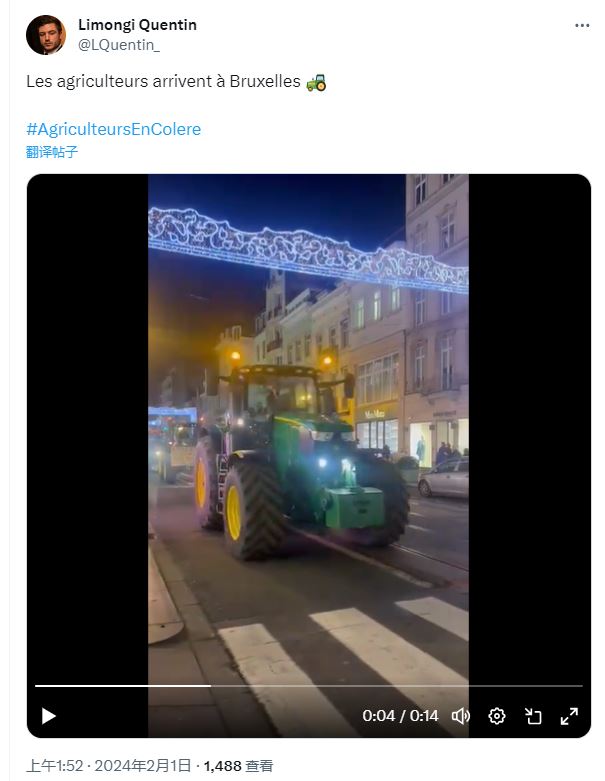The image size is (605, 781).
Task: Open Limongi Quentin's profile avatar
Action: click(x=46, y=35)
